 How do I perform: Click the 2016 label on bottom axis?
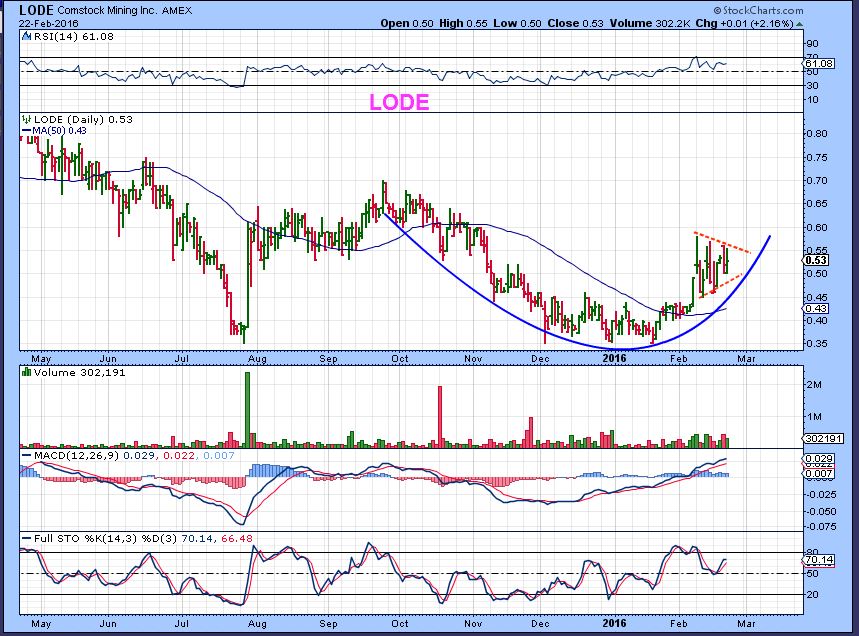(x=614, y=623)
